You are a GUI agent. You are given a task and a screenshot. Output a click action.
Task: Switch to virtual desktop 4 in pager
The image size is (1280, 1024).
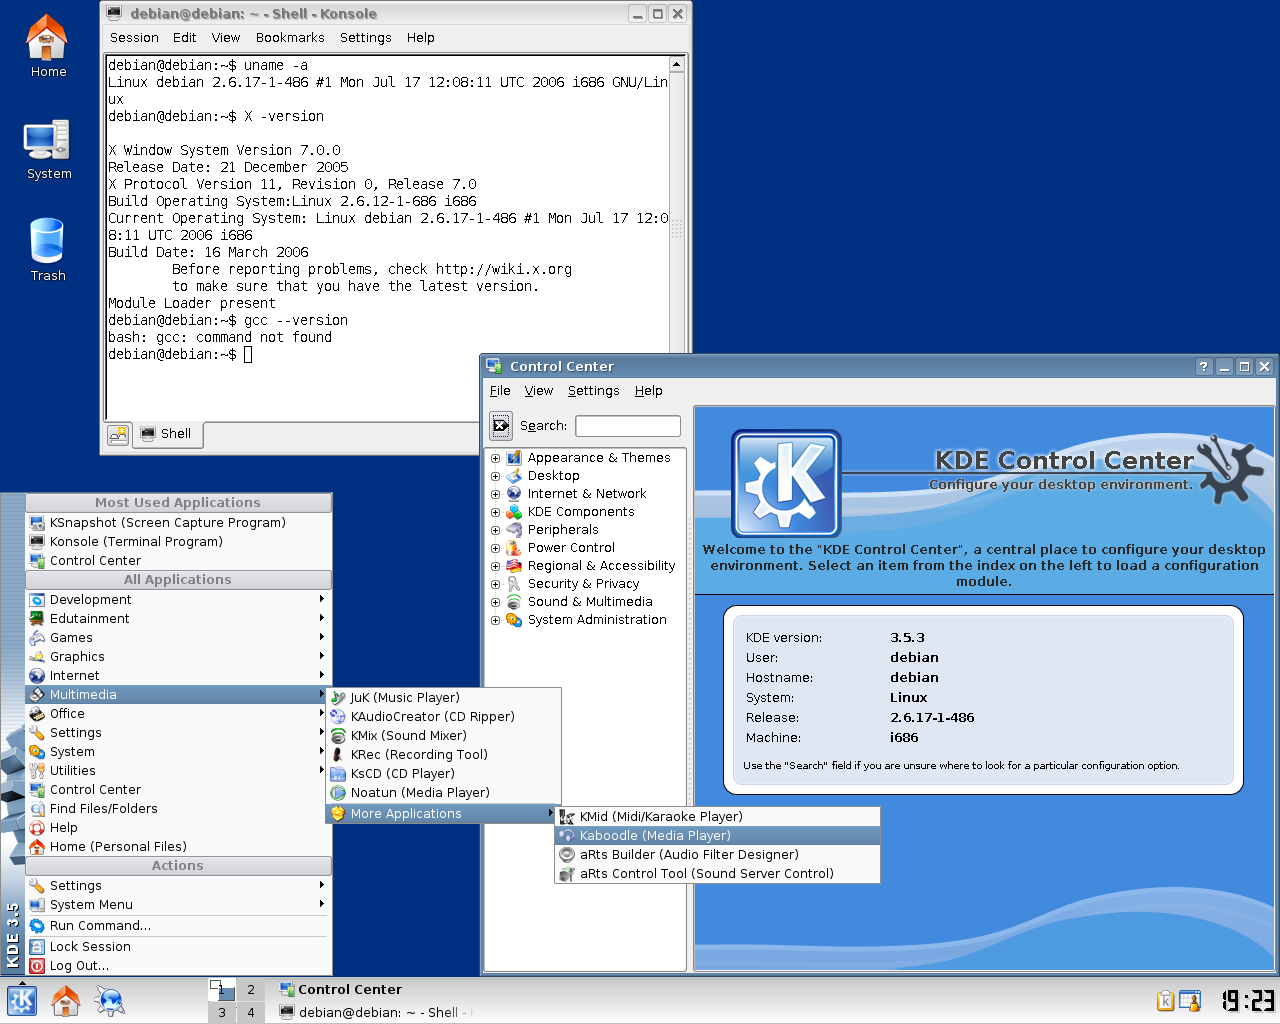(x=251, y=1012)
